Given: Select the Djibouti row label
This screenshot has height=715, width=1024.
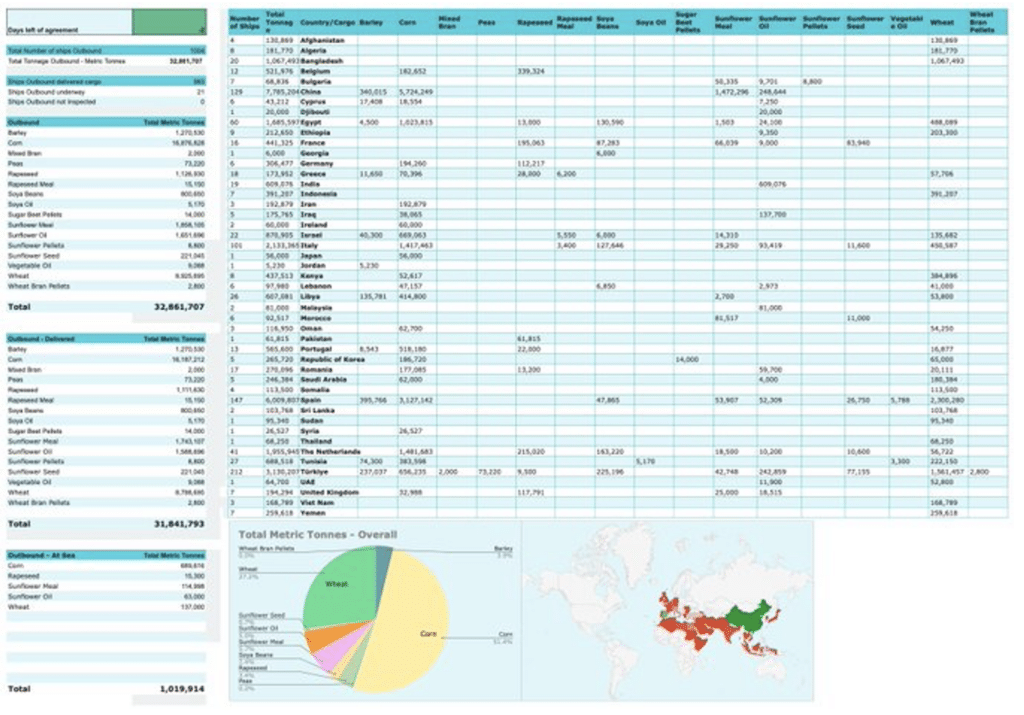Looking at the screenshot, I should [315, 112].
